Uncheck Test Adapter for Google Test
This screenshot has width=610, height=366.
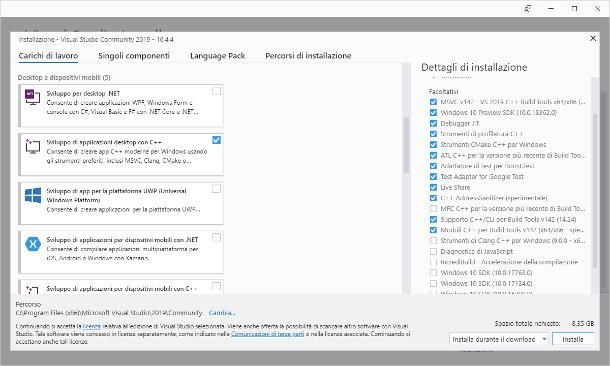tap(433, 177)
